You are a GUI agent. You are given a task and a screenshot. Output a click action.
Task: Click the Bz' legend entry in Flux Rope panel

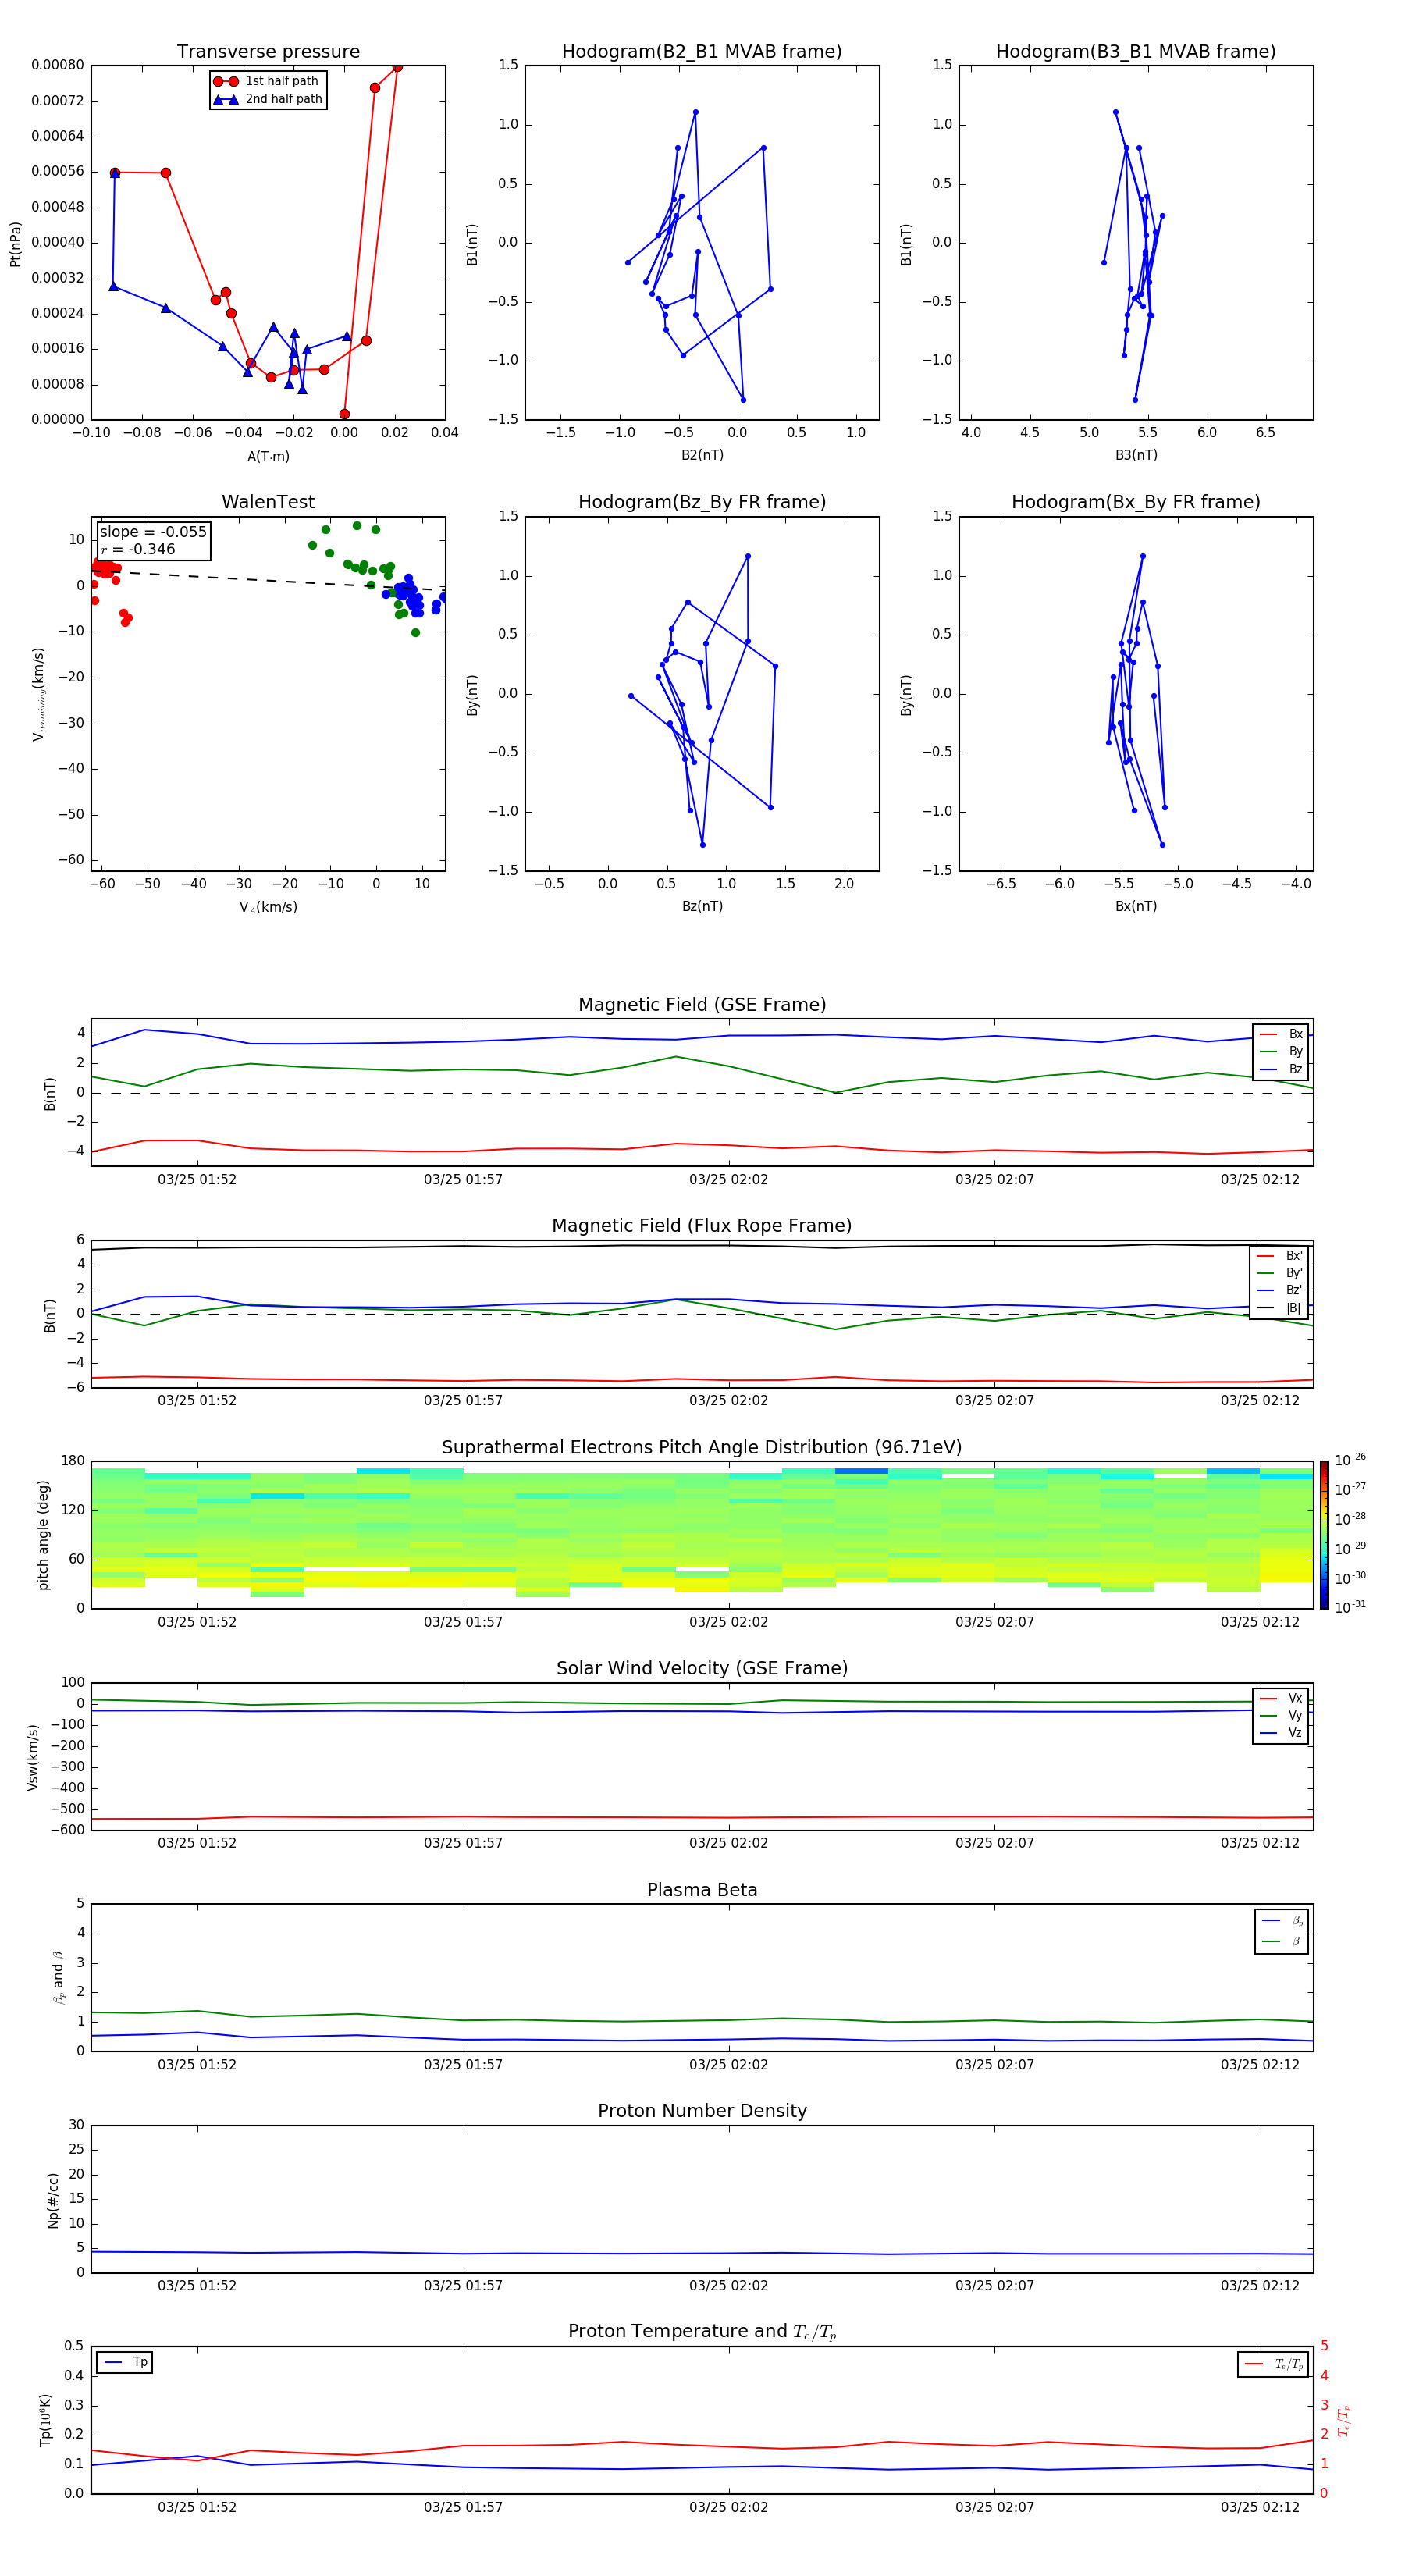[1280, 1291]
